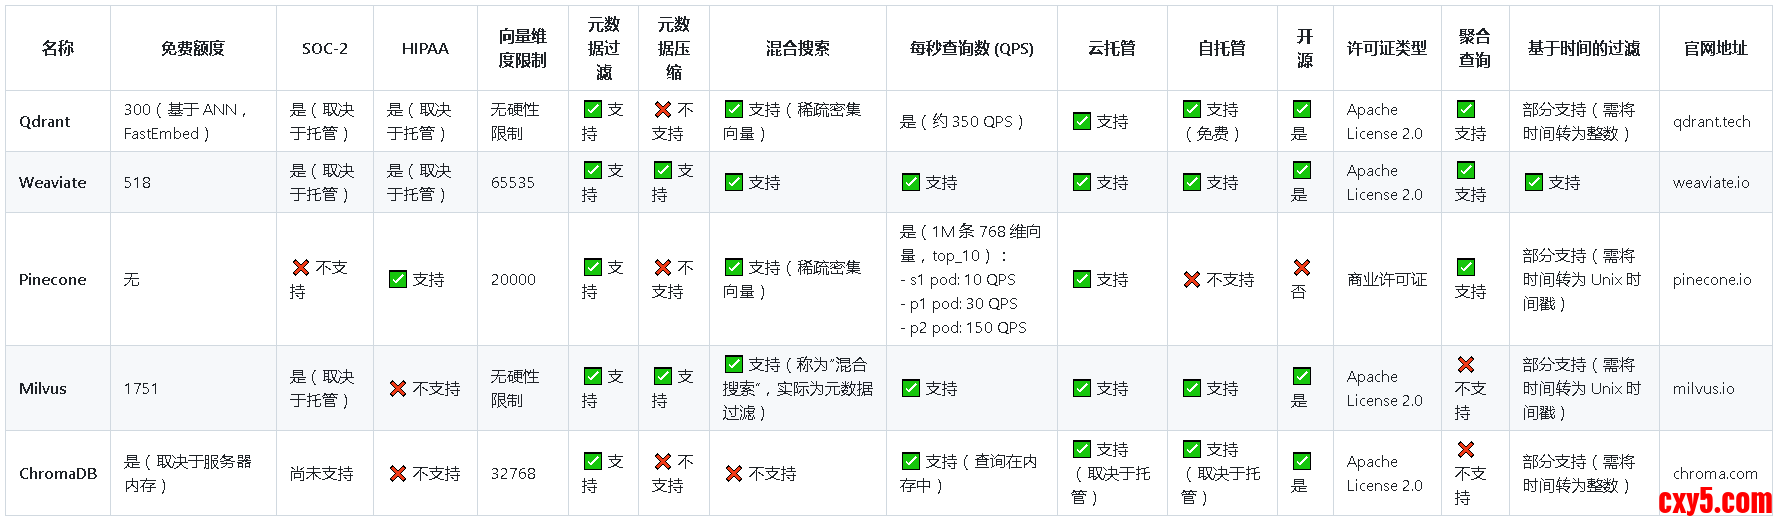Image resolution: width=1777 pixels, height=521 pixels.
Task: Click the green check in Weaviate's 基于时间的过滤 cell
Action: [x=1534, y=183]
